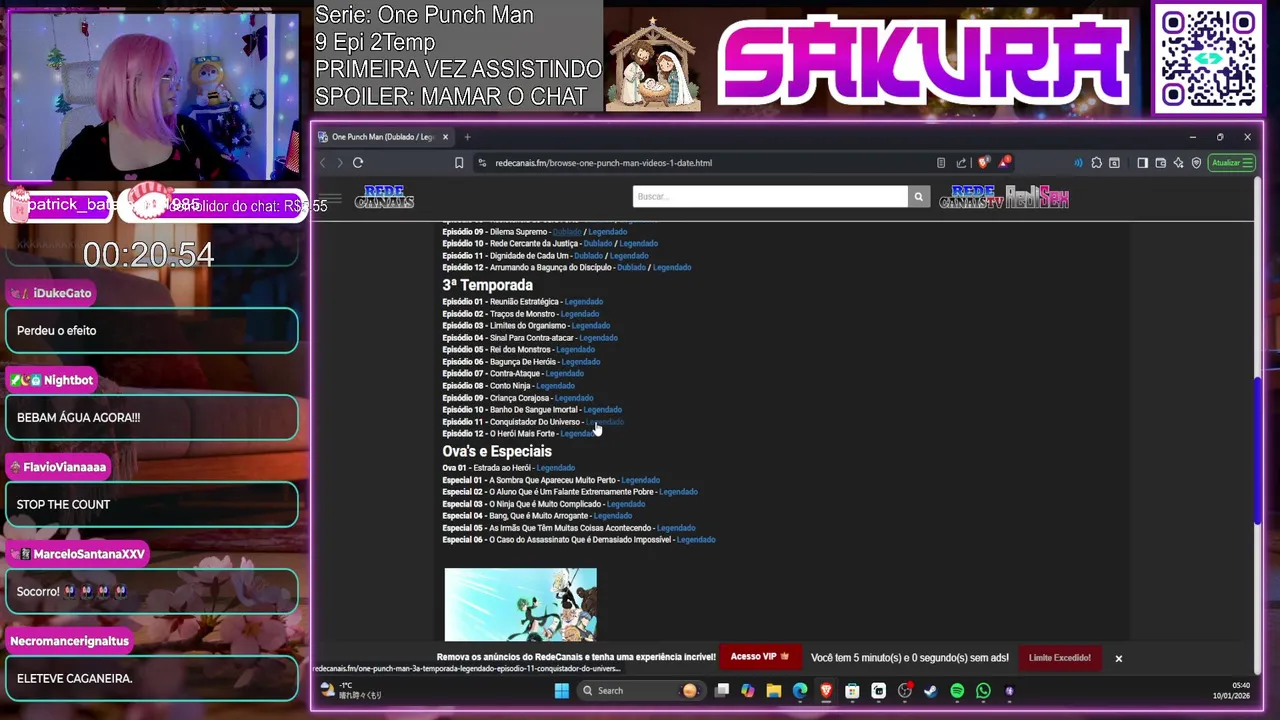The image size is (1280, 720).
Task: Open the Brave VPN shield icon
Action: pyautogui.click(x=1196, y=163)
